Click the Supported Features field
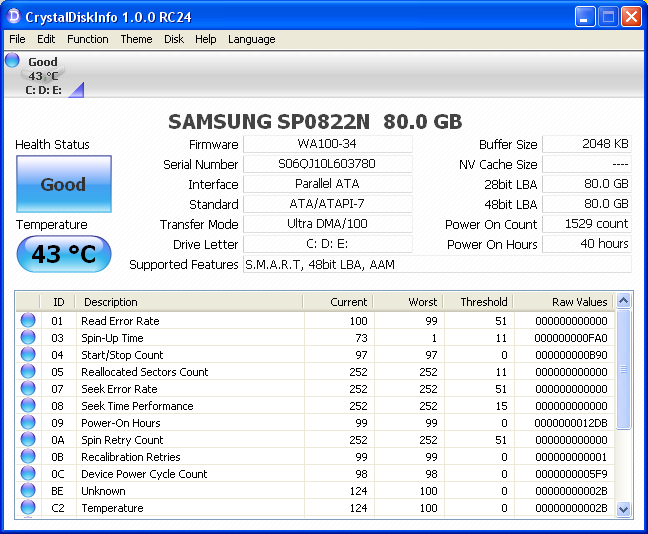Screen dimensions: 648x534 437,264
